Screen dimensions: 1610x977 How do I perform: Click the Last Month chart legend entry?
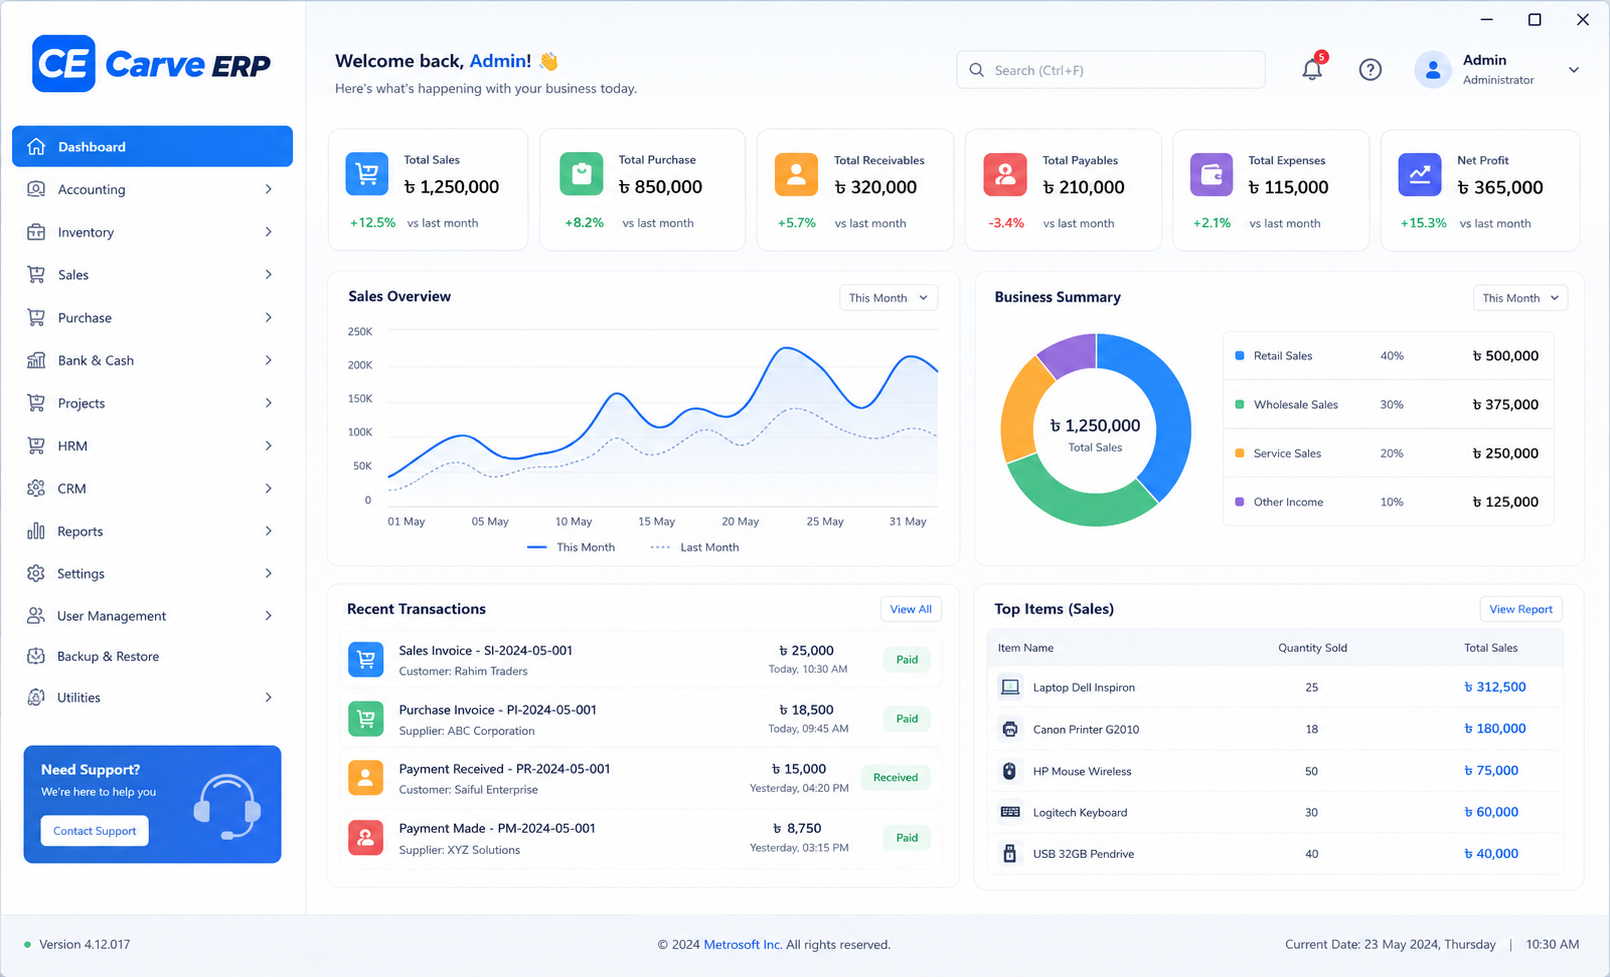click(x=695, y=547)
